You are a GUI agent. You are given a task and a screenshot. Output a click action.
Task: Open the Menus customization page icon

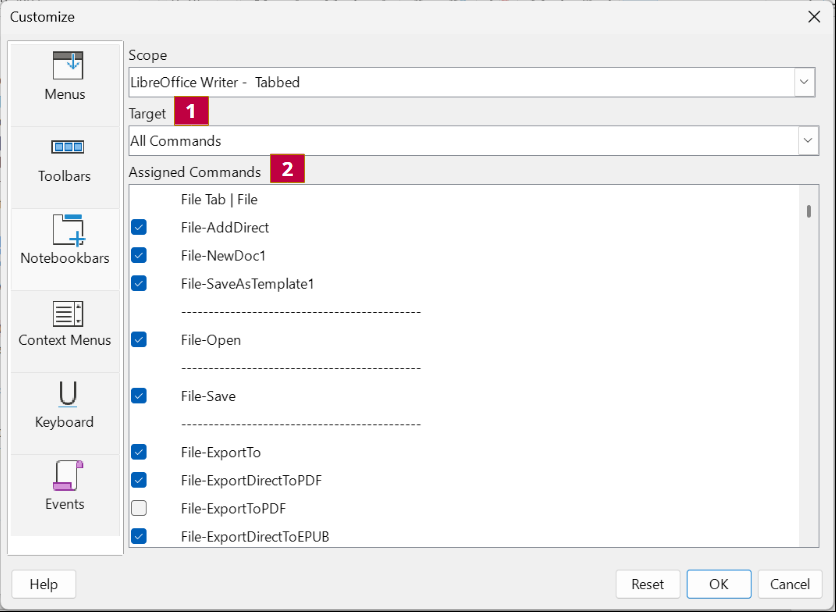[x=68, y=66]
